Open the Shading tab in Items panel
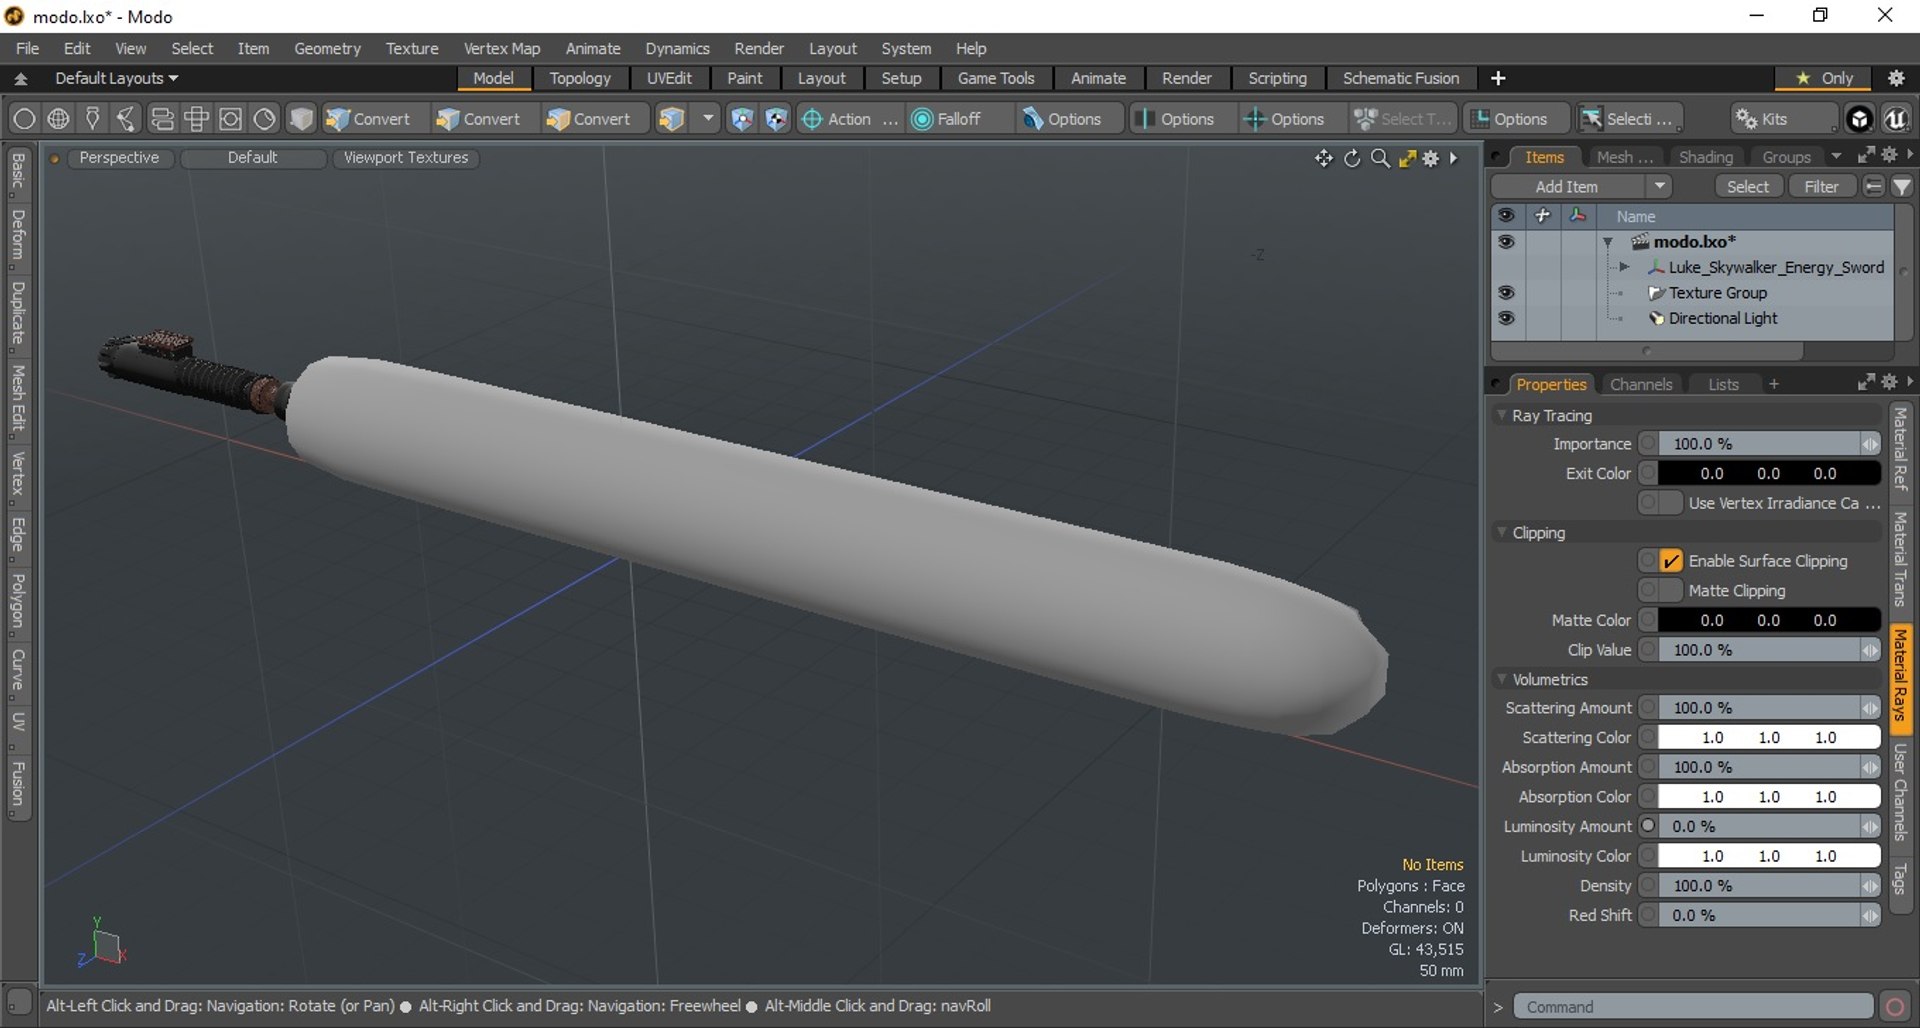 1705,157
